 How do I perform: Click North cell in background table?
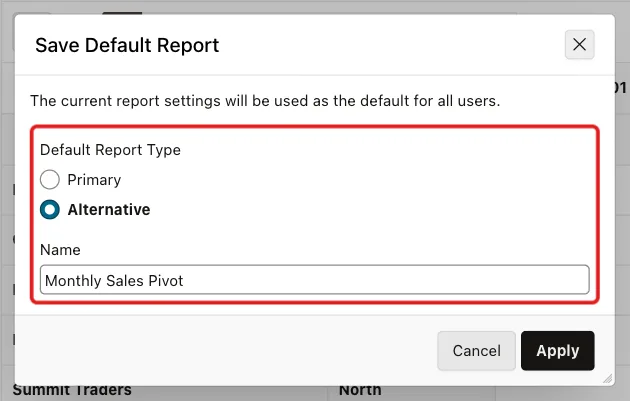(360, 391)
